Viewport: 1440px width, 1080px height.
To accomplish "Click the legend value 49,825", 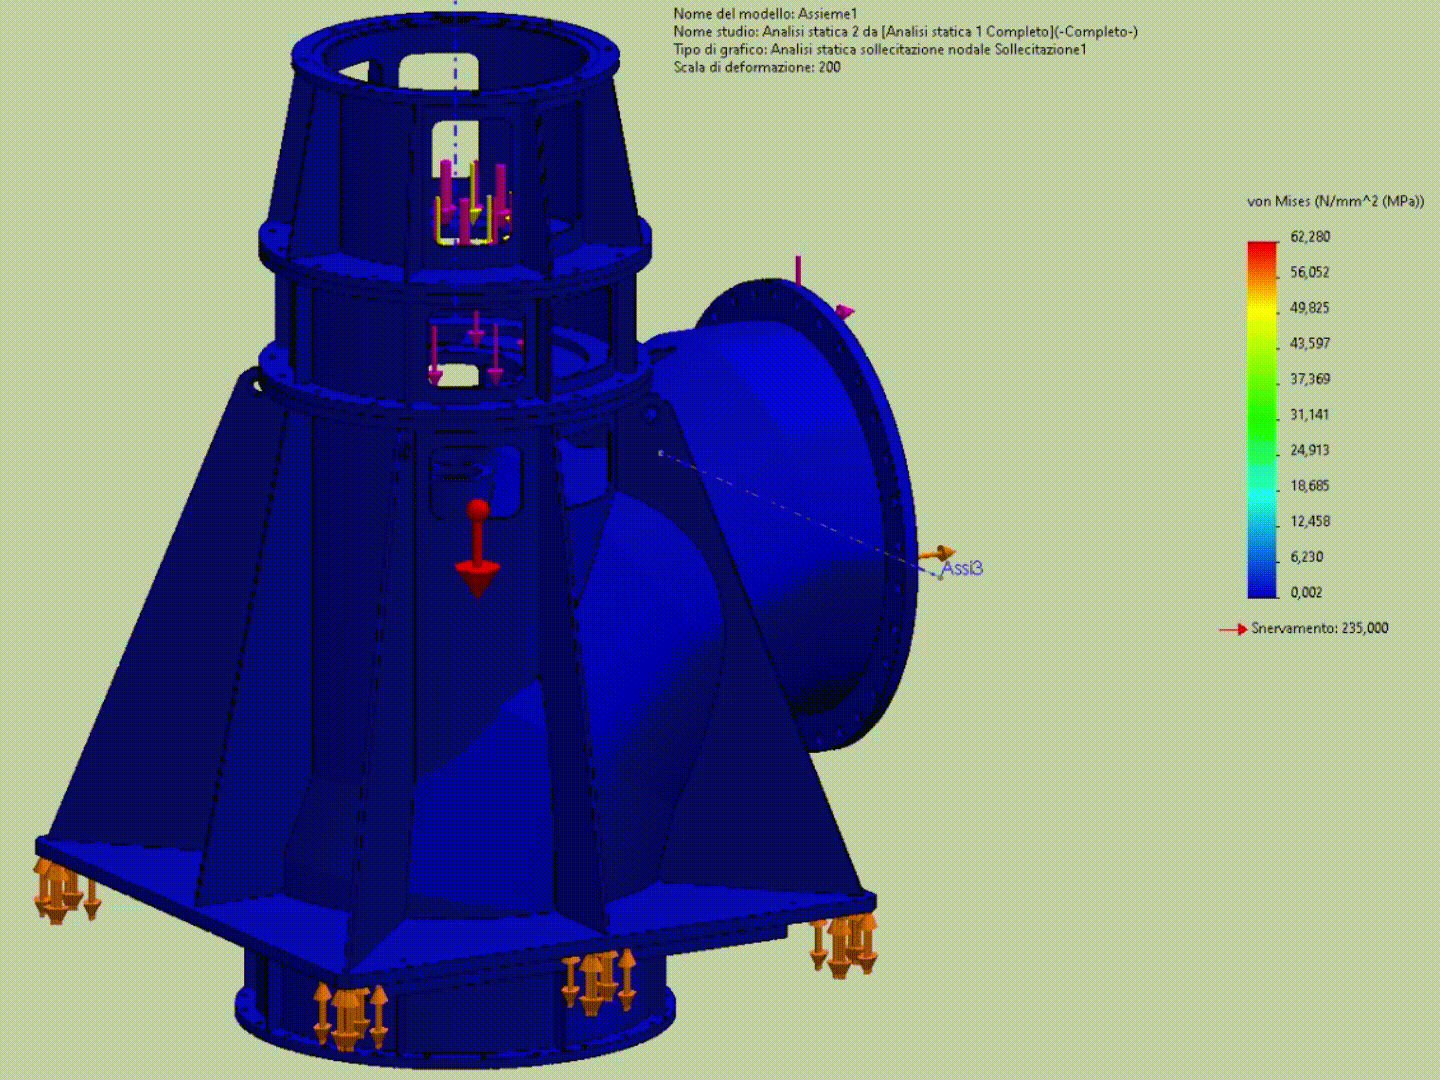I will [x=1310, y=307].
